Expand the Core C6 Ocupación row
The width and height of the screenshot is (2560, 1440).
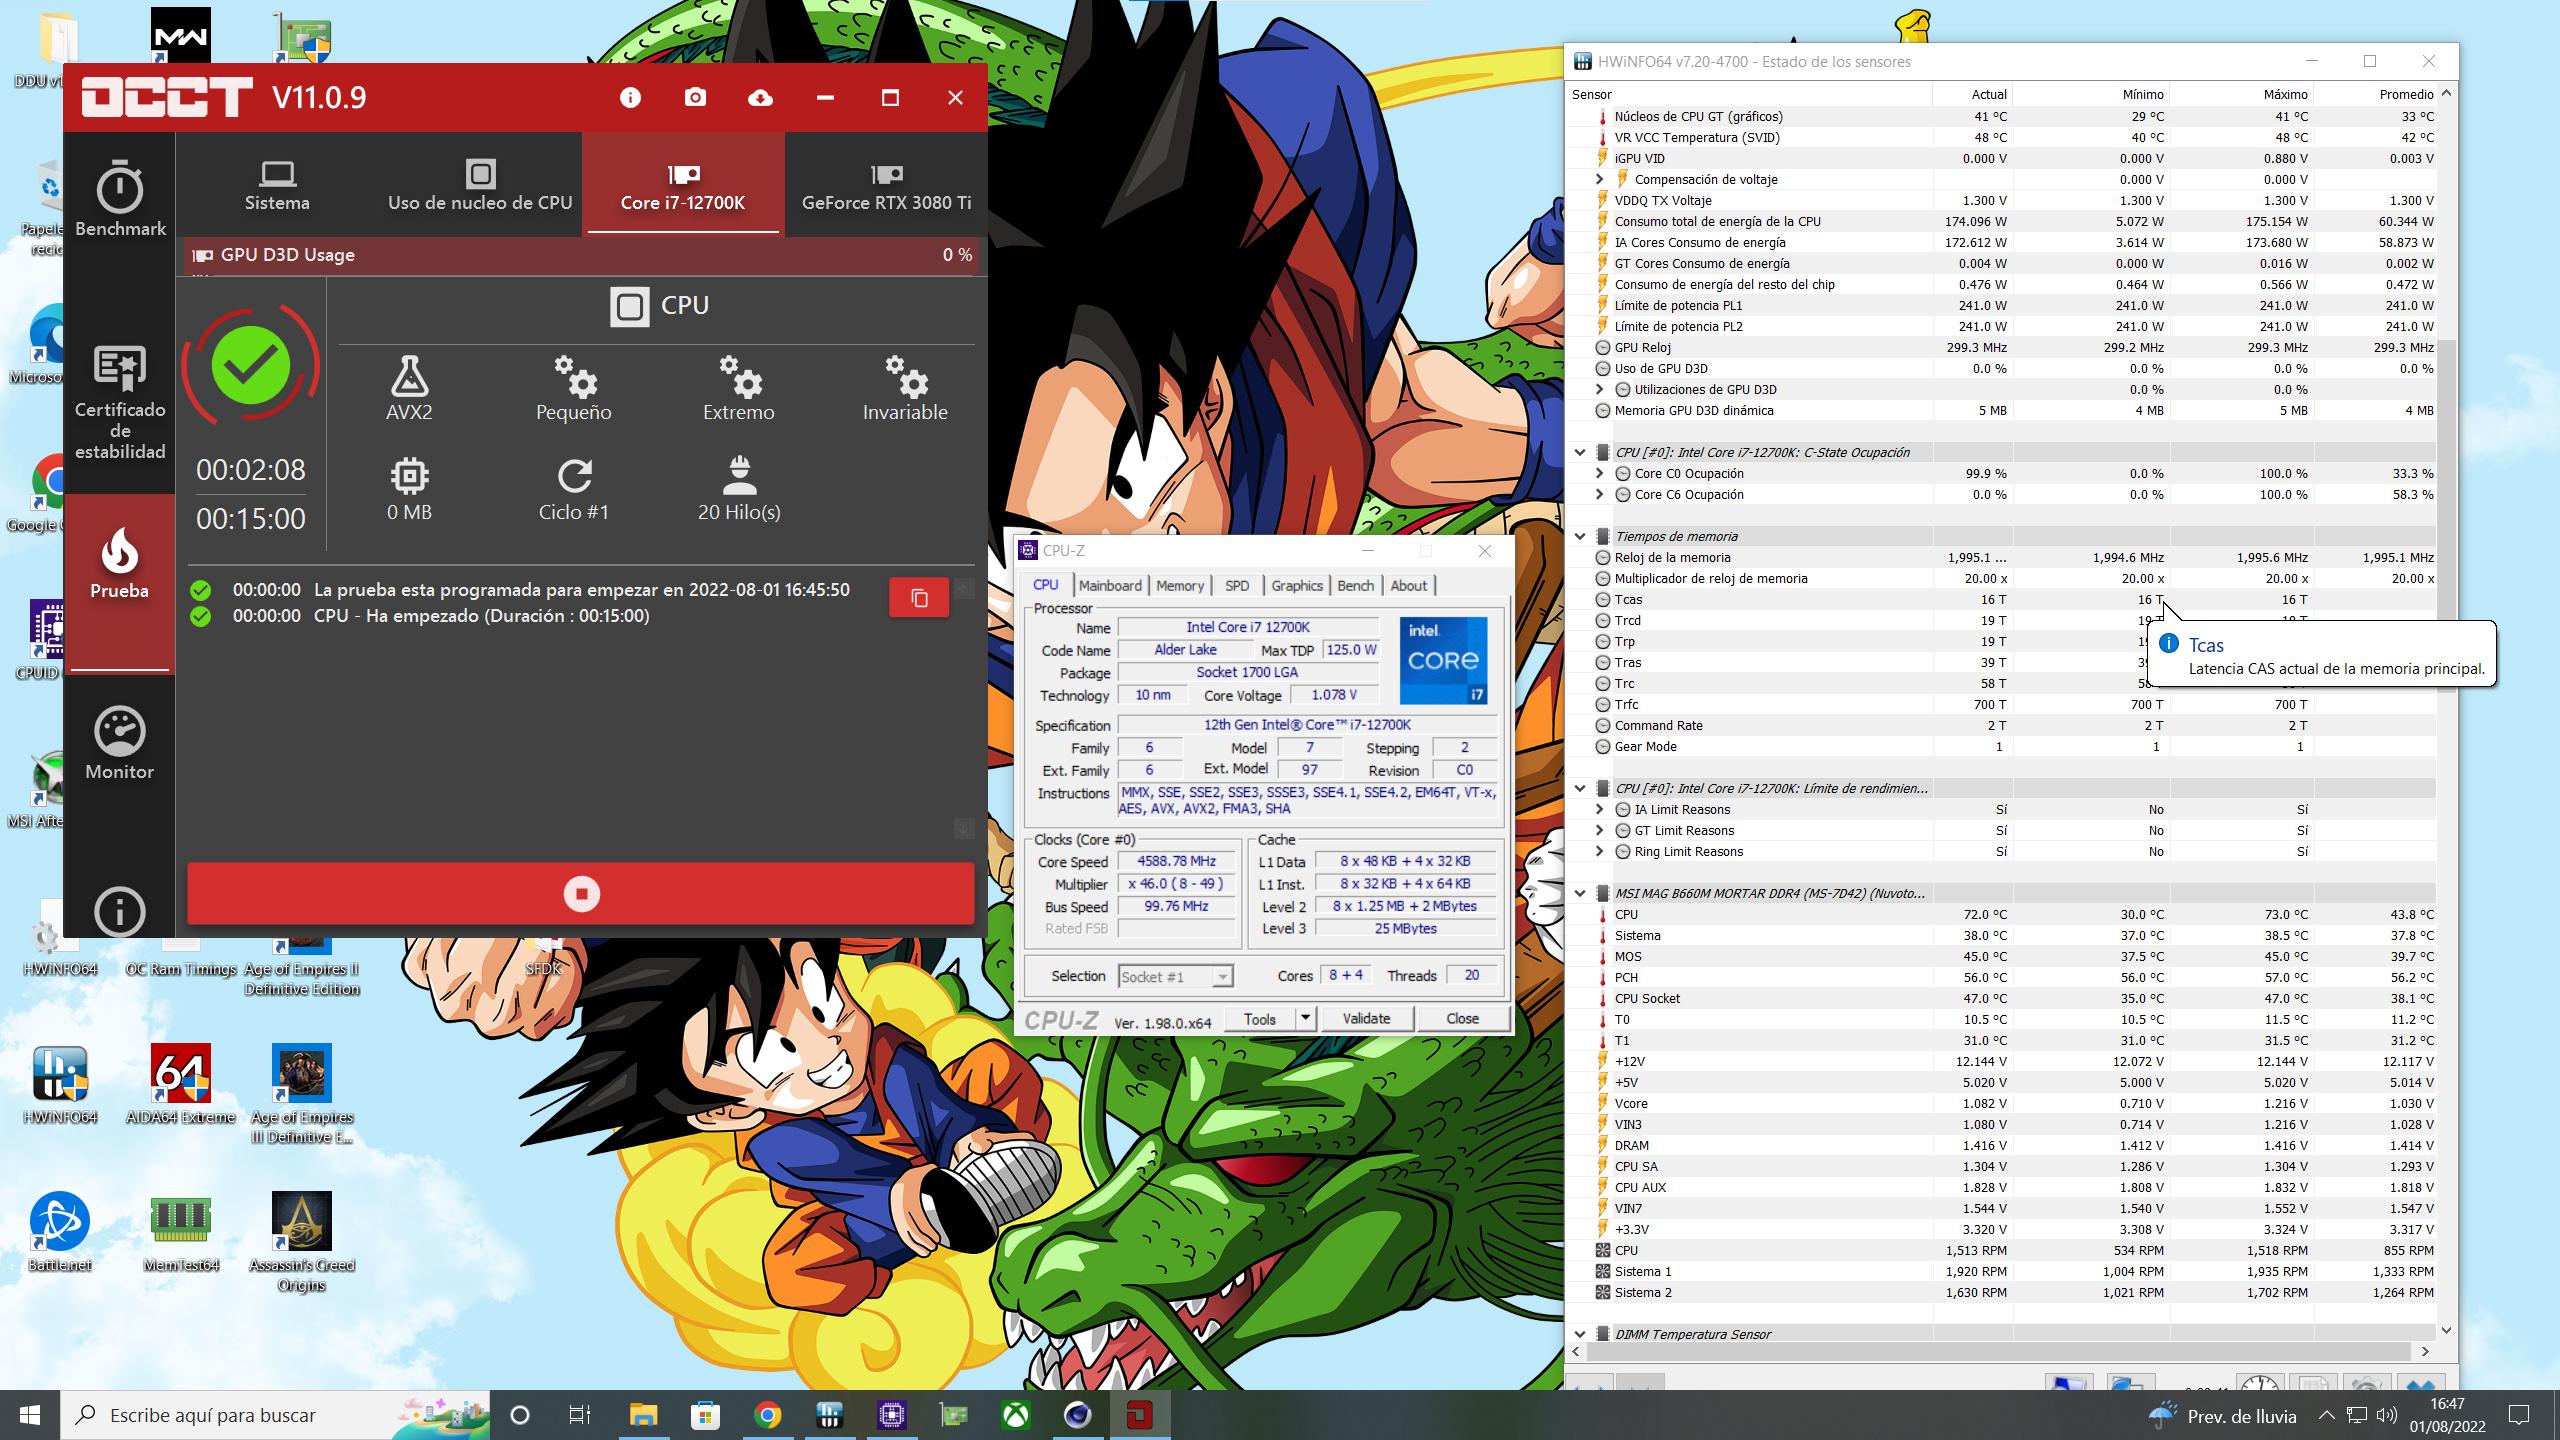(1600, 494)
